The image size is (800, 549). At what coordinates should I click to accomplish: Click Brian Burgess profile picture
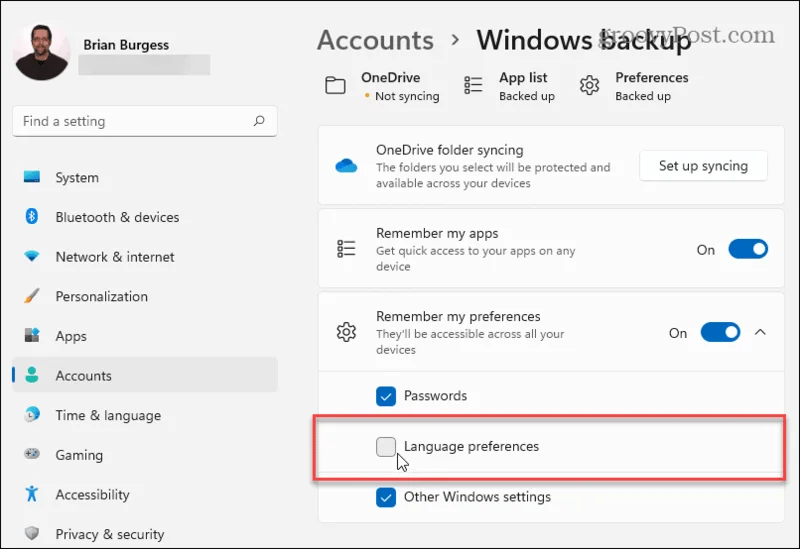point(42,52)
